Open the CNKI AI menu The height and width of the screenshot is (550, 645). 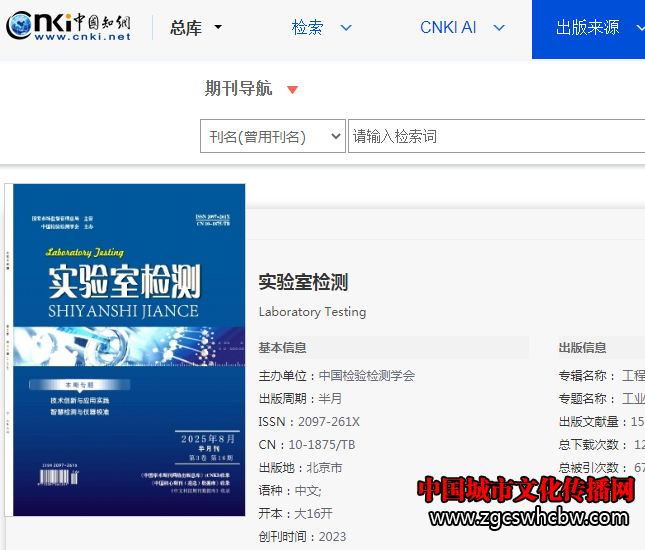462,27
